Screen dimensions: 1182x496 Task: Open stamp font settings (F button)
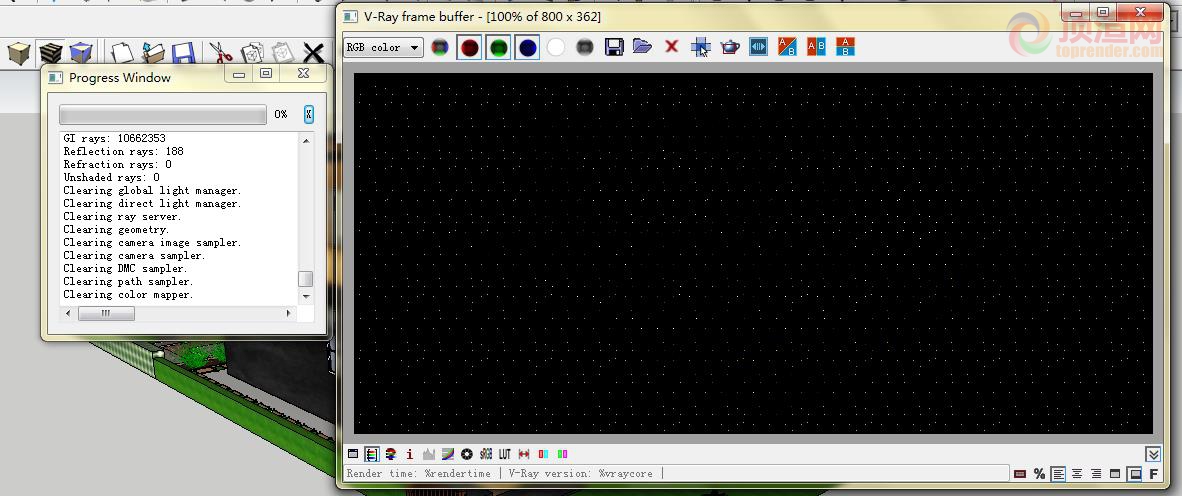click(x=1153, y=473)
